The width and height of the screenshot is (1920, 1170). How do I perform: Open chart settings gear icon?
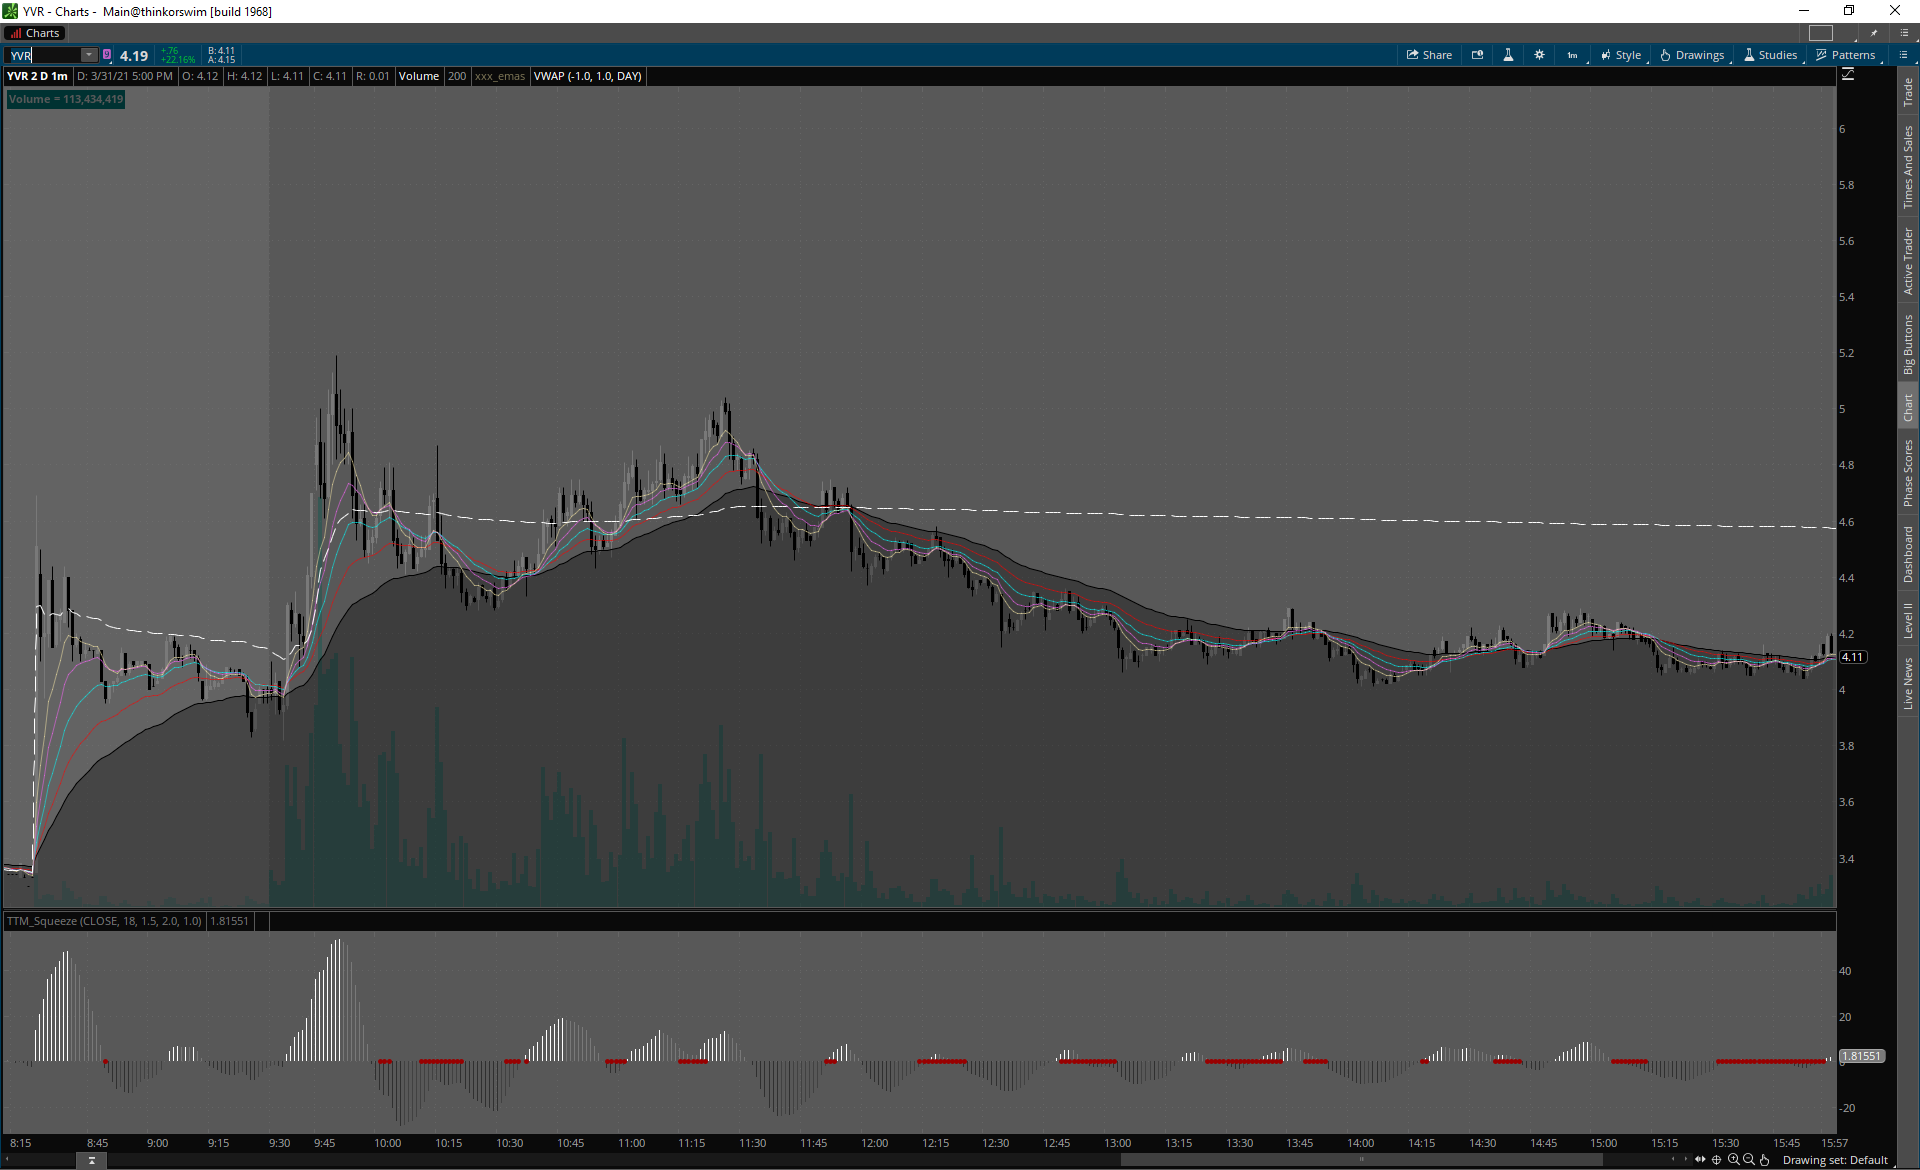[1539, 55]
